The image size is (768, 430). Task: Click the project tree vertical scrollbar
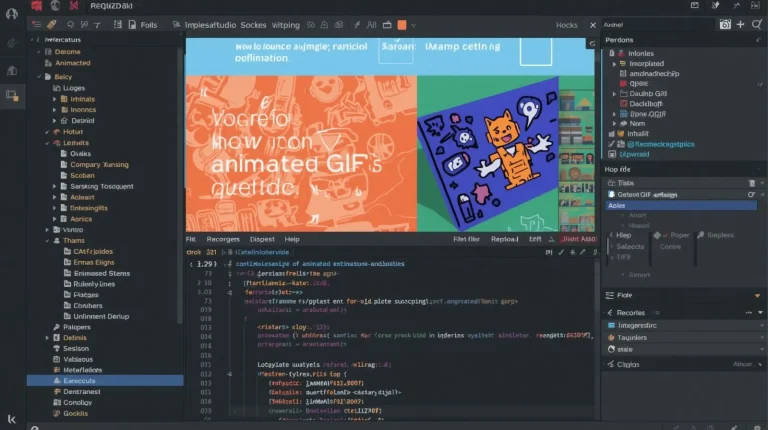pyautogui.click(x=180, y=186)
